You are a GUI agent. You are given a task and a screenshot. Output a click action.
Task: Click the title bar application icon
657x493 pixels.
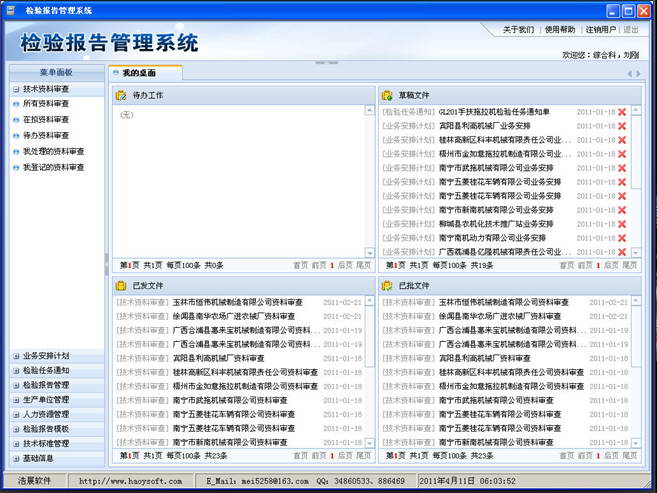pos(11,10)
